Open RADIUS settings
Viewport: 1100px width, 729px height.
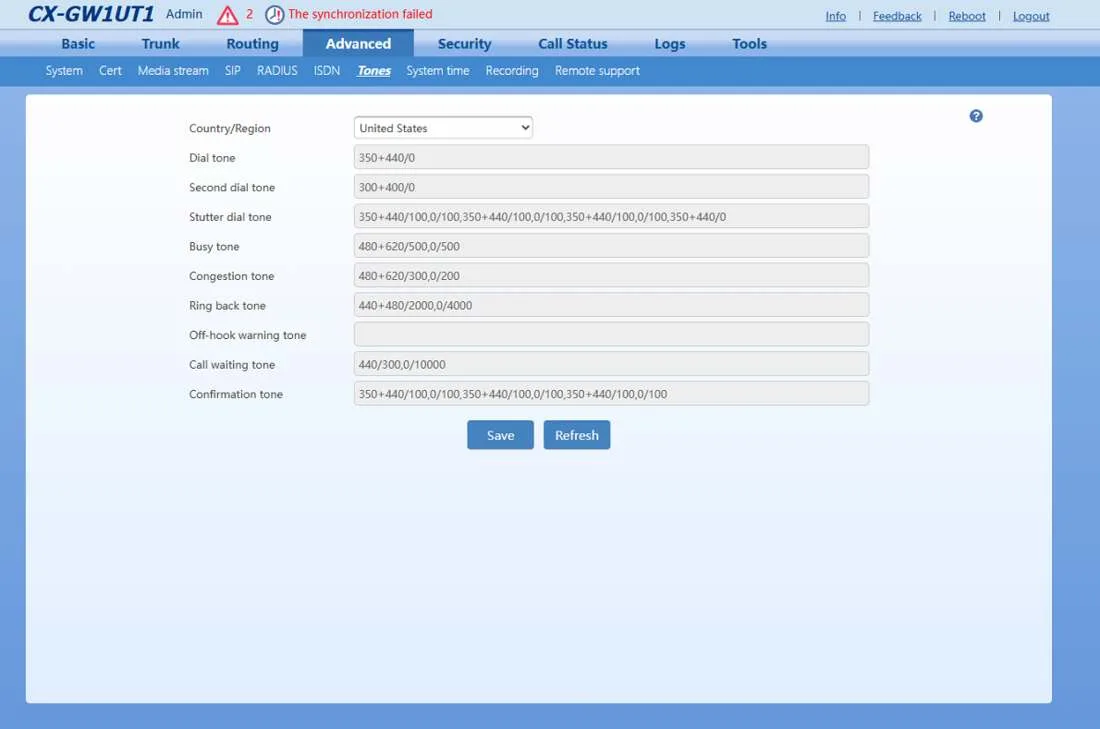[277, 71]
